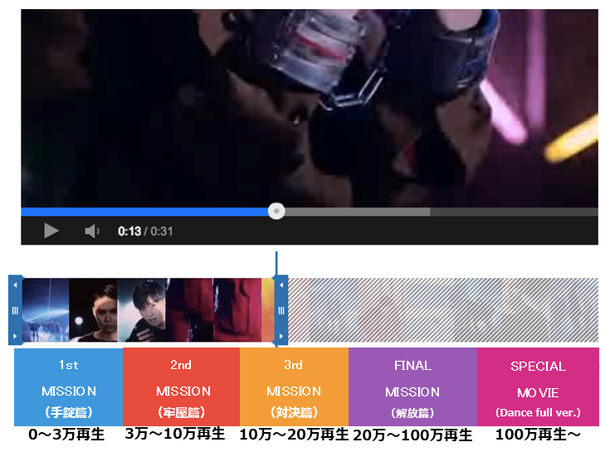610x452 pixels.
Task: Click the woman's face thumbnail in the filmstrip
Action: click(x=93, y=310)
